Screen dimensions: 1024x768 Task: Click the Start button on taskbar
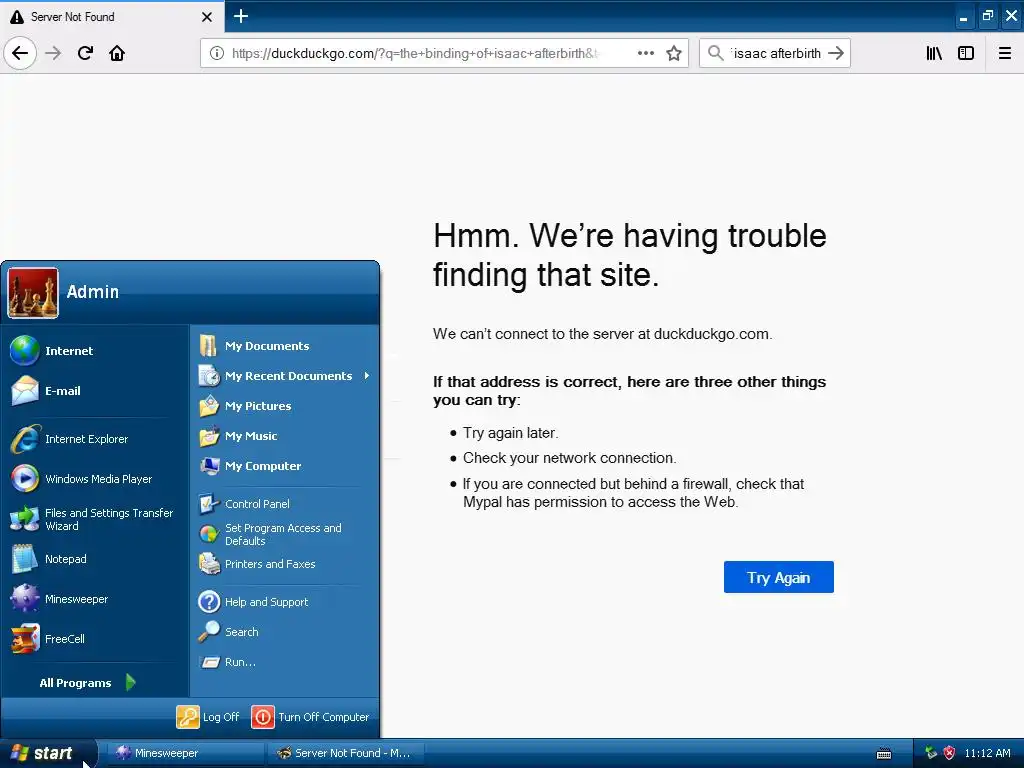[x=48, y=753]
